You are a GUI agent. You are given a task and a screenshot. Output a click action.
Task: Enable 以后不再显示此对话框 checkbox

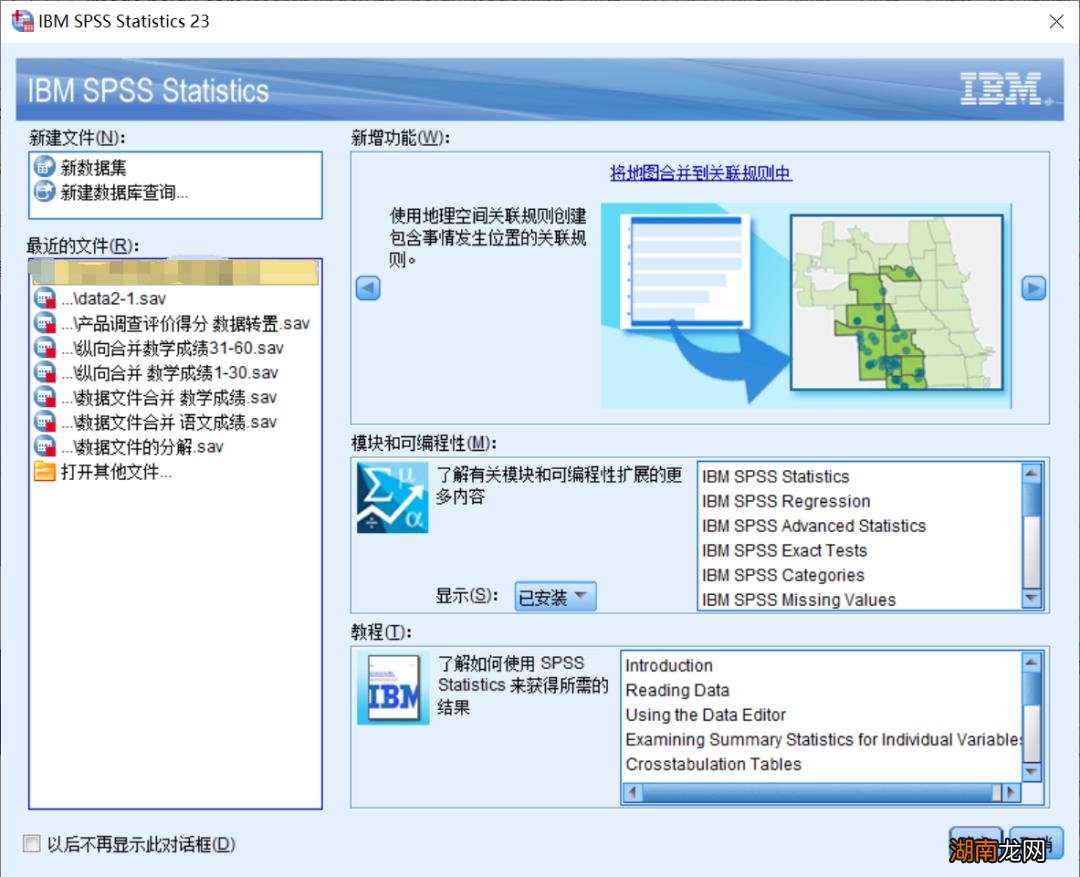33,844
